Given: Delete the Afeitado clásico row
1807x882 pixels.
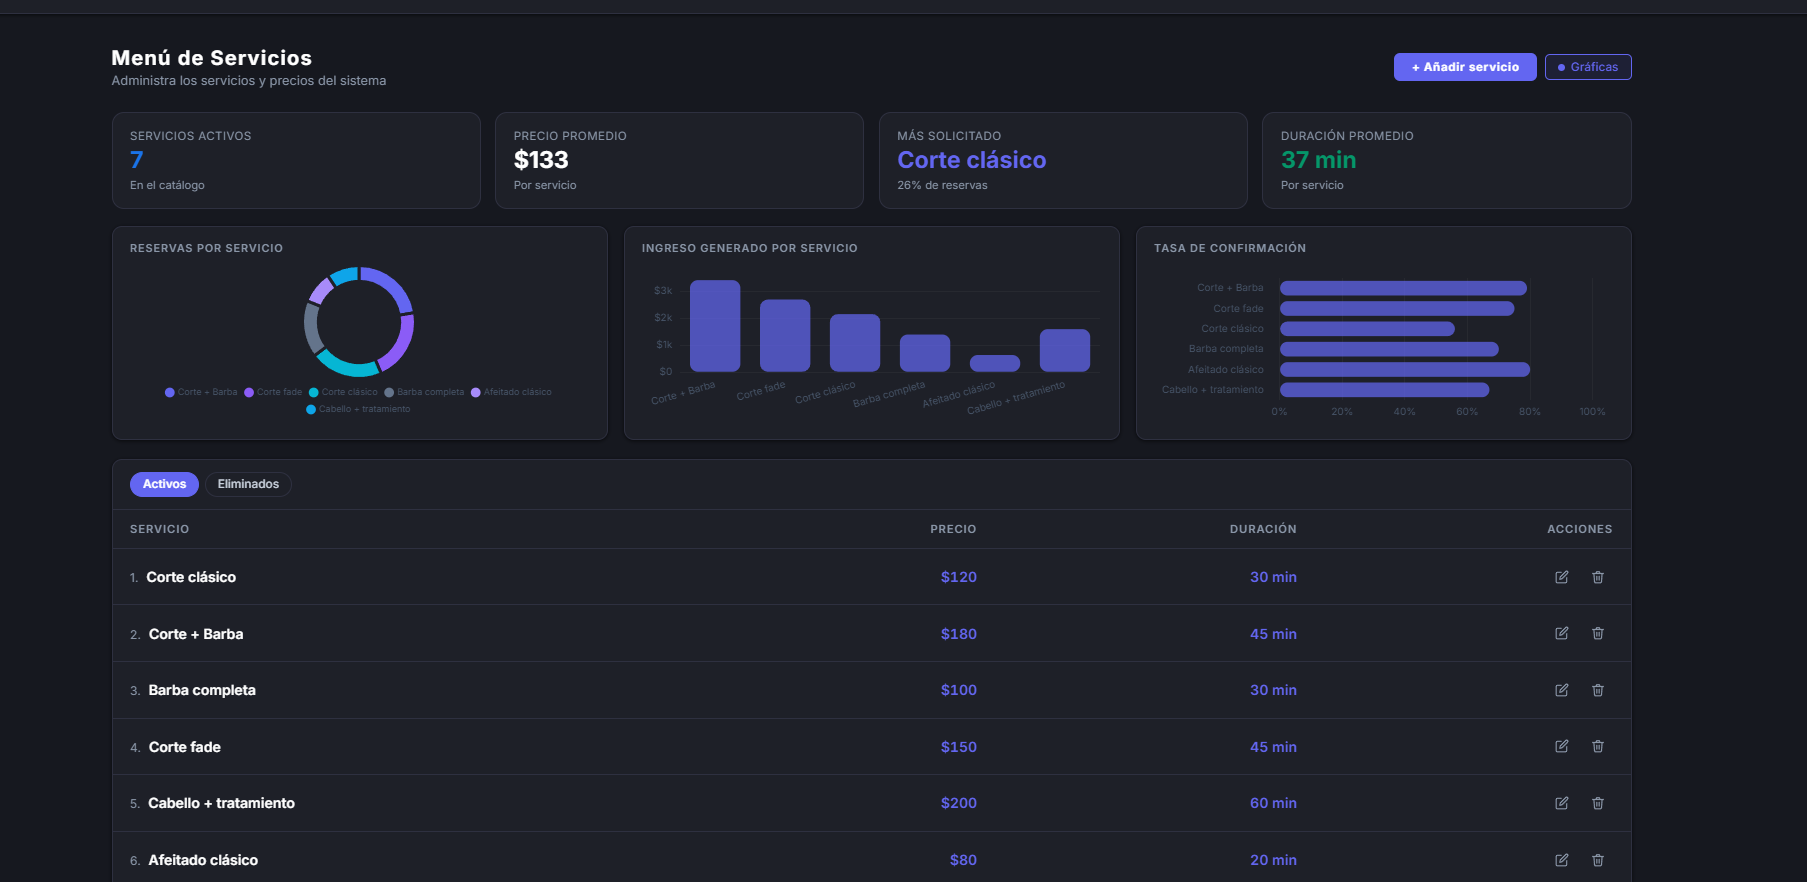Looking at the screenshot, I should tap(1598, 860).
